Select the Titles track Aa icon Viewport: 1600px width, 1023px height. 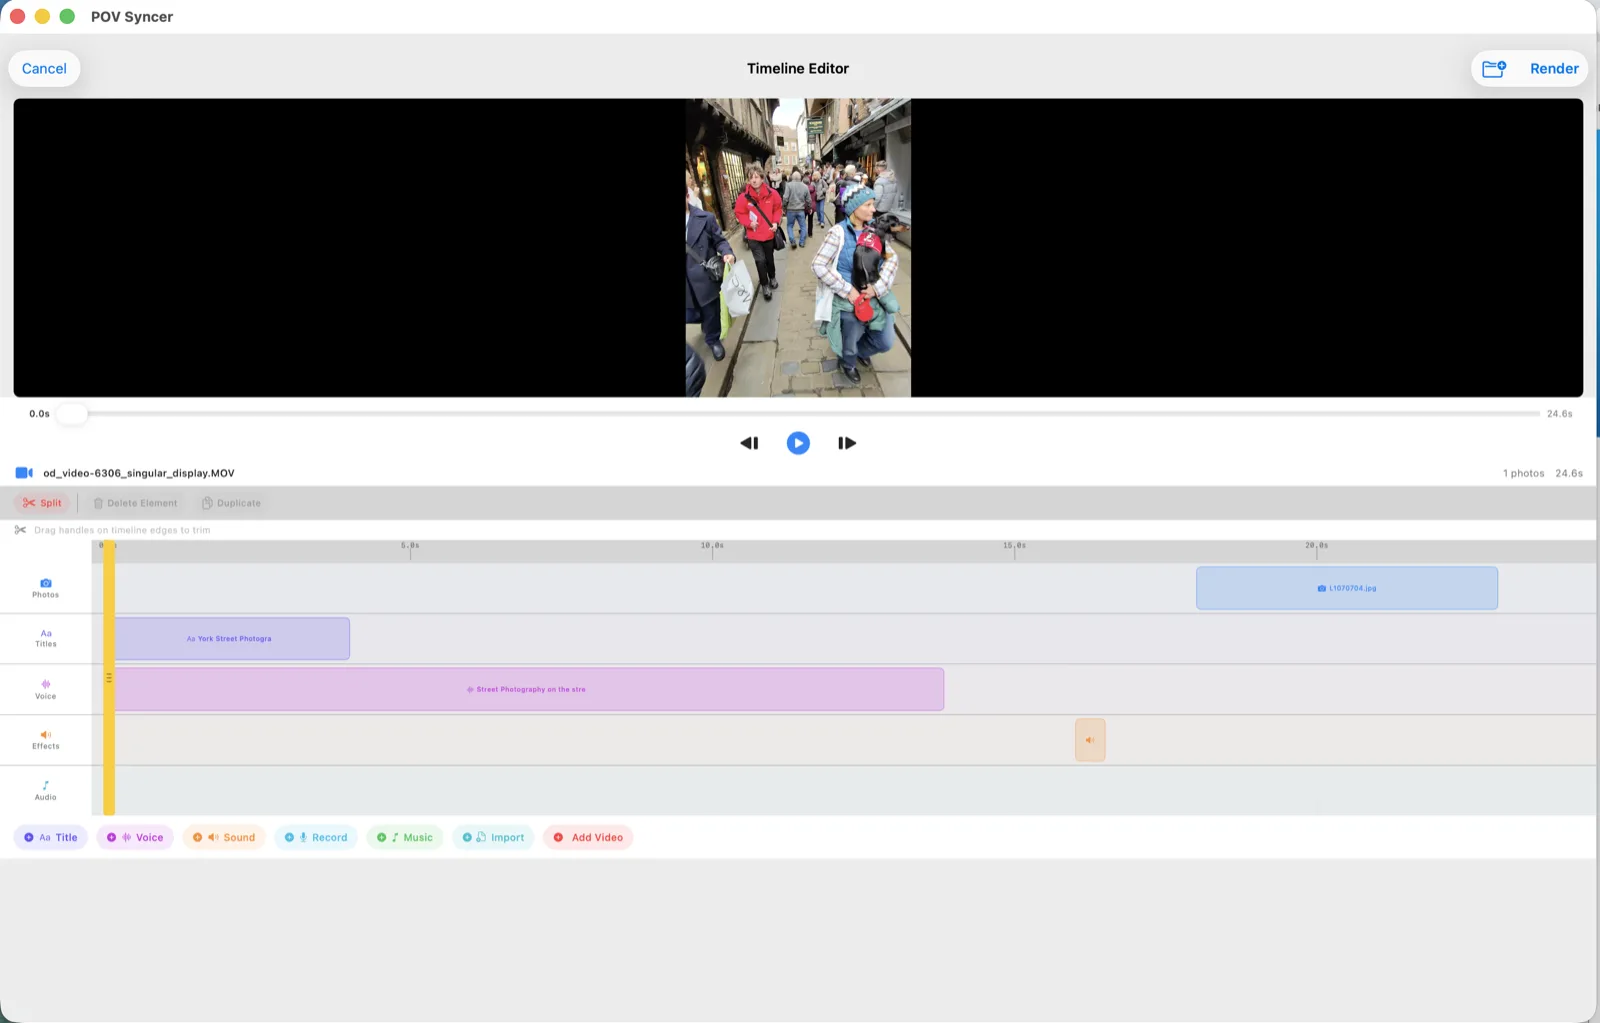tap(46, 633)
